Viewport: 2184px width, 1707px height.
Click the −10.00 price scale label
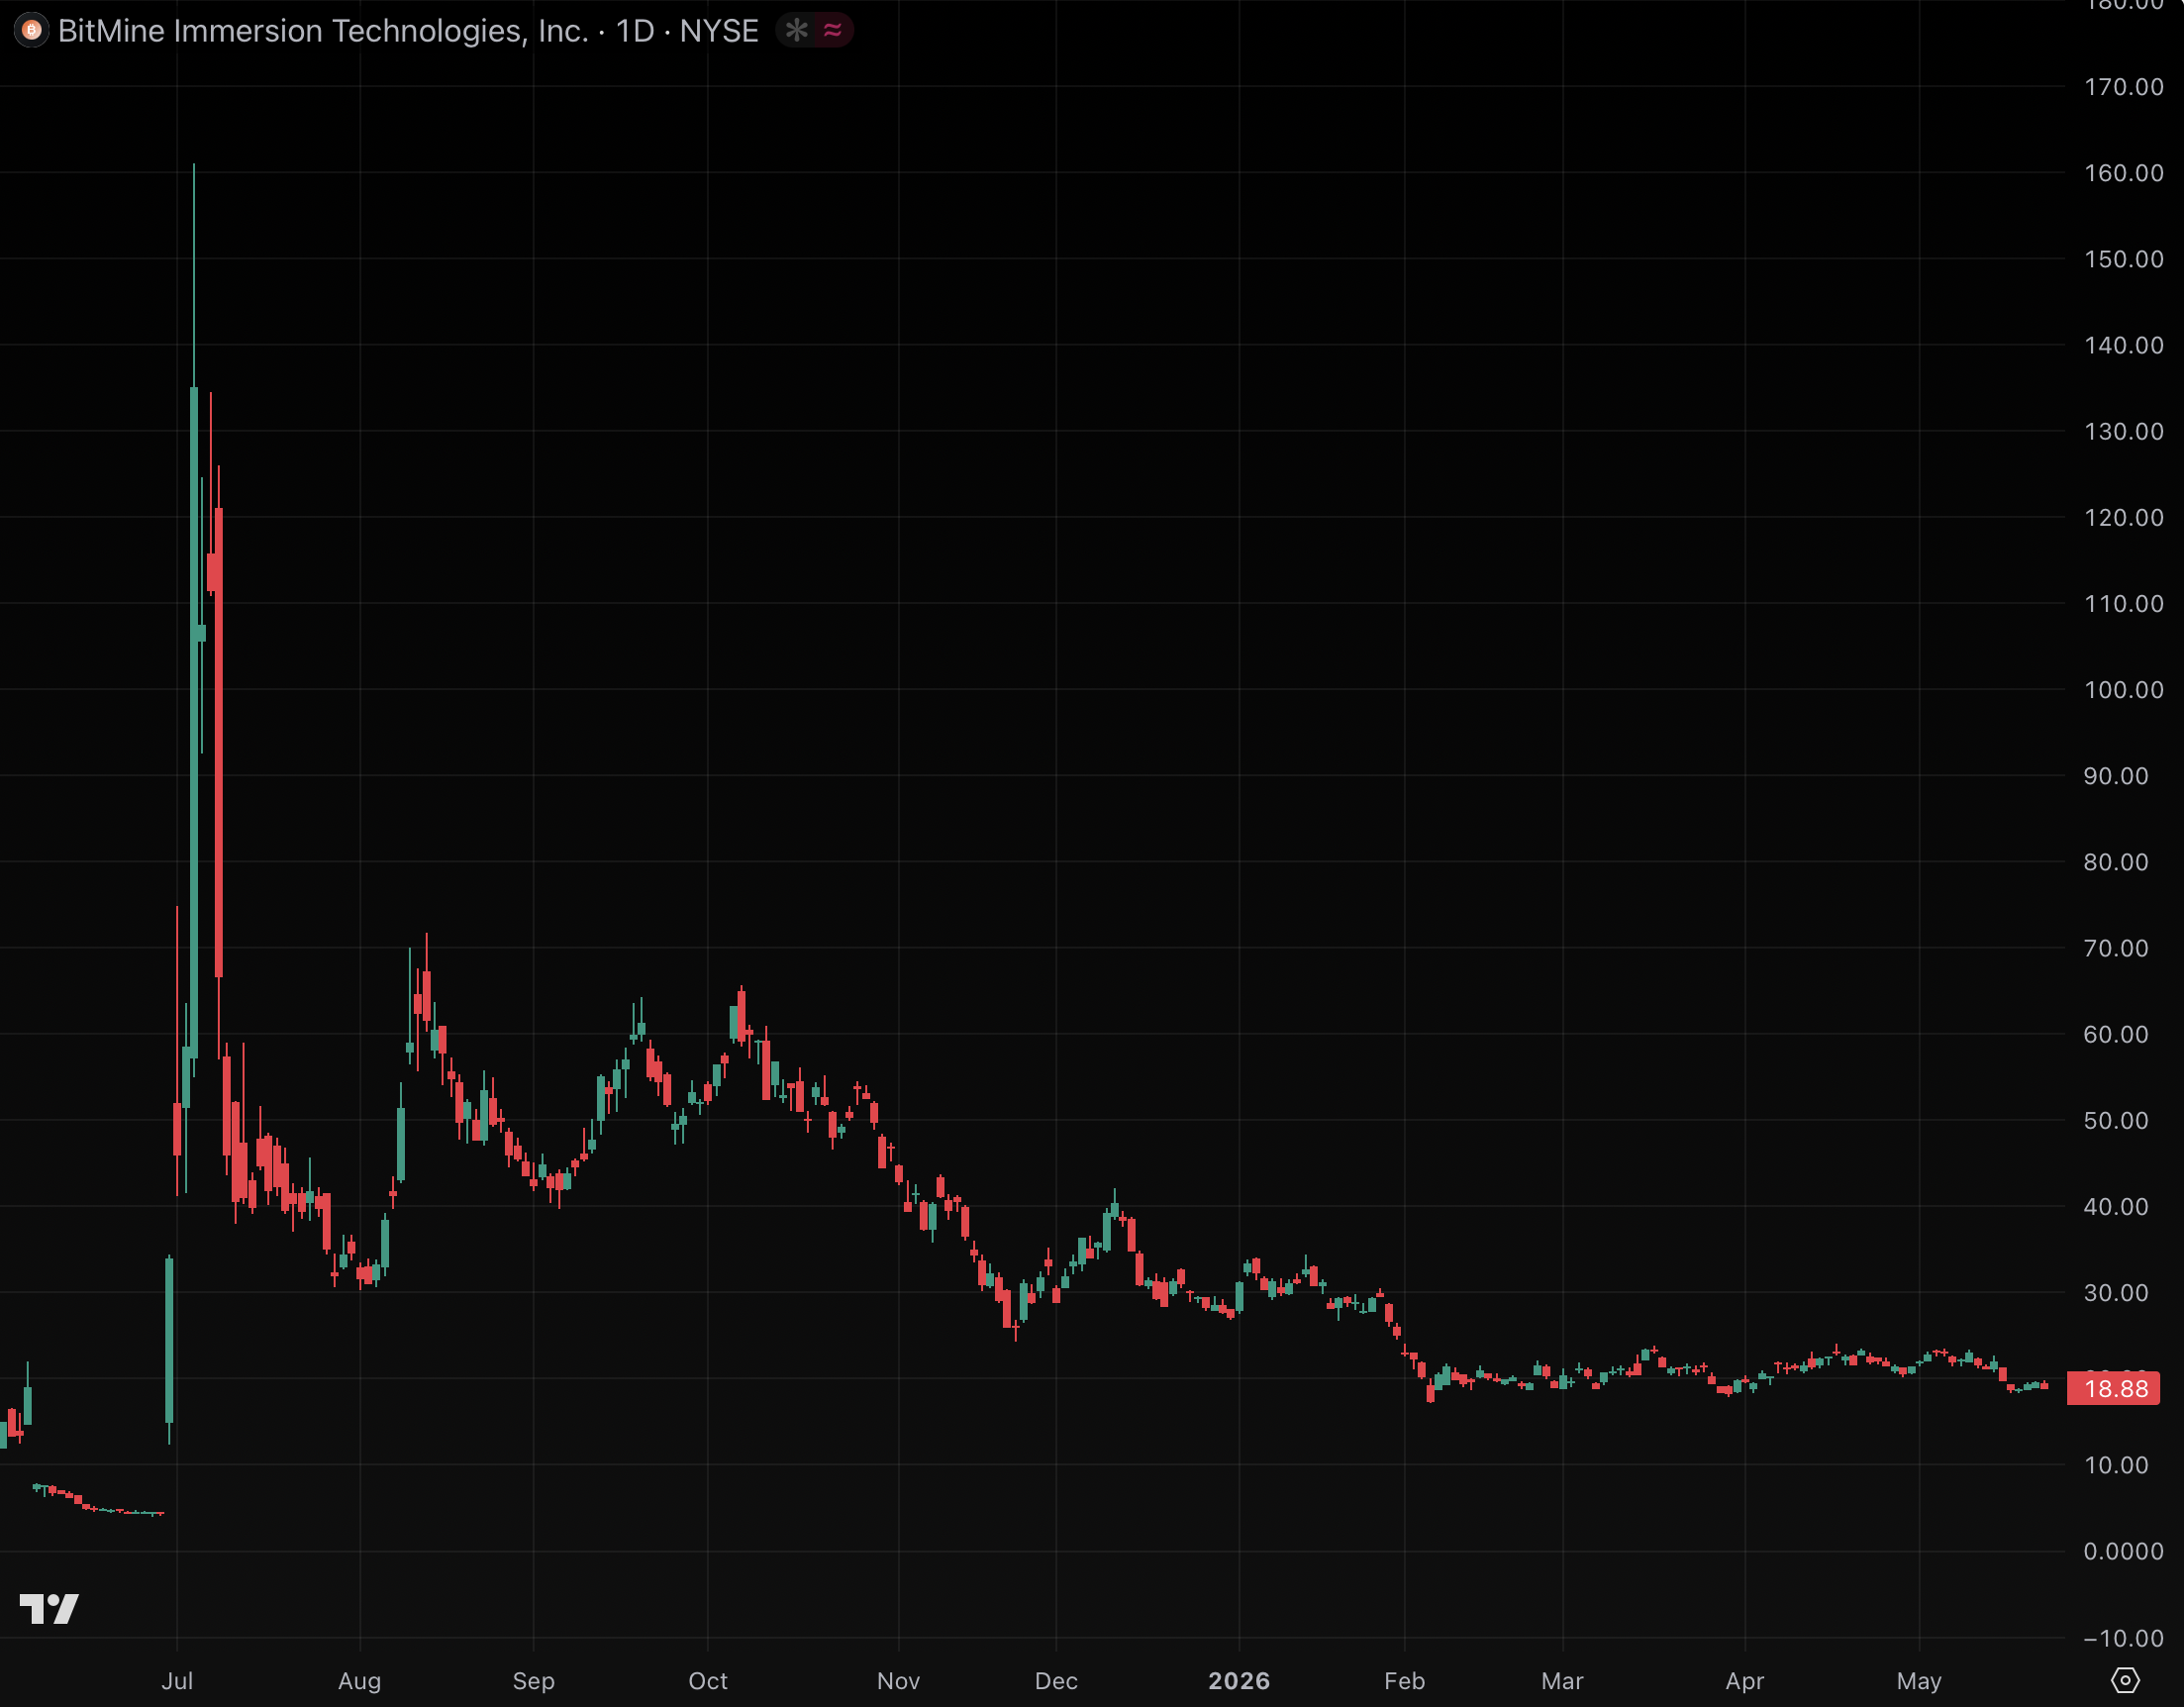tap(2124, 1638)
